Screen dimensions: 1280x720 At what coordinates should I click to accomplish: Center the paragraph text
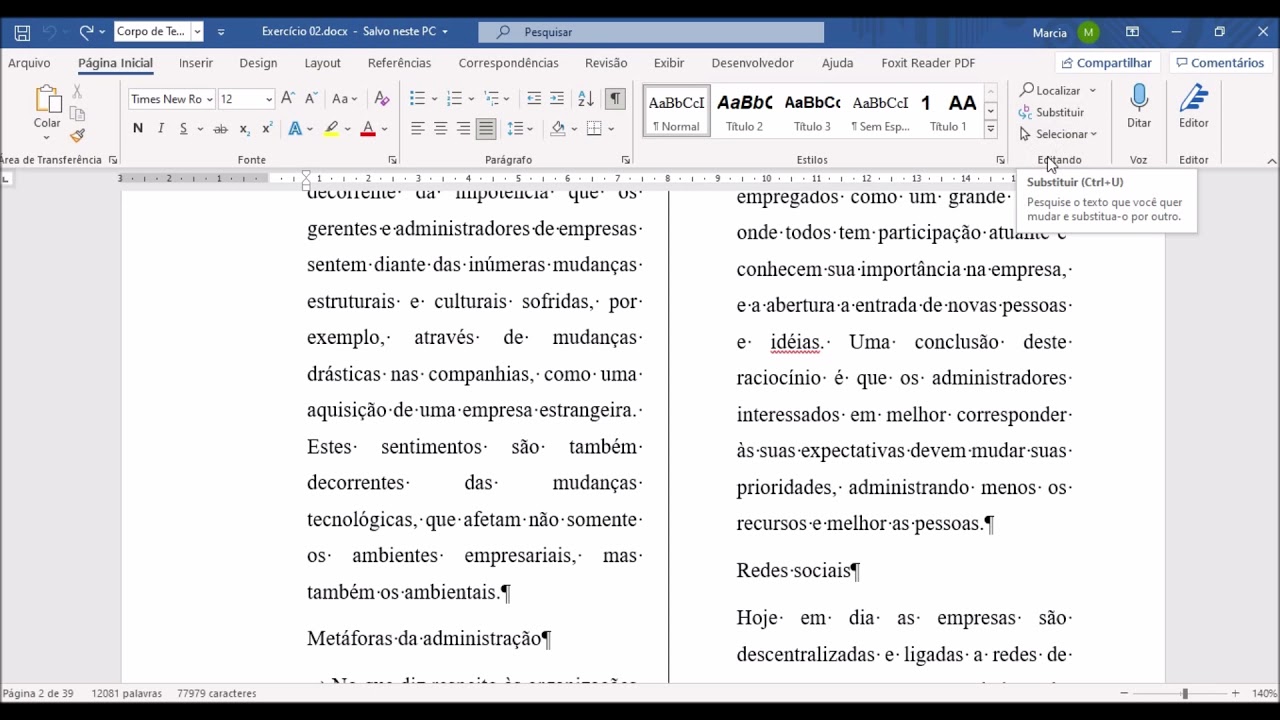point(441,129)
